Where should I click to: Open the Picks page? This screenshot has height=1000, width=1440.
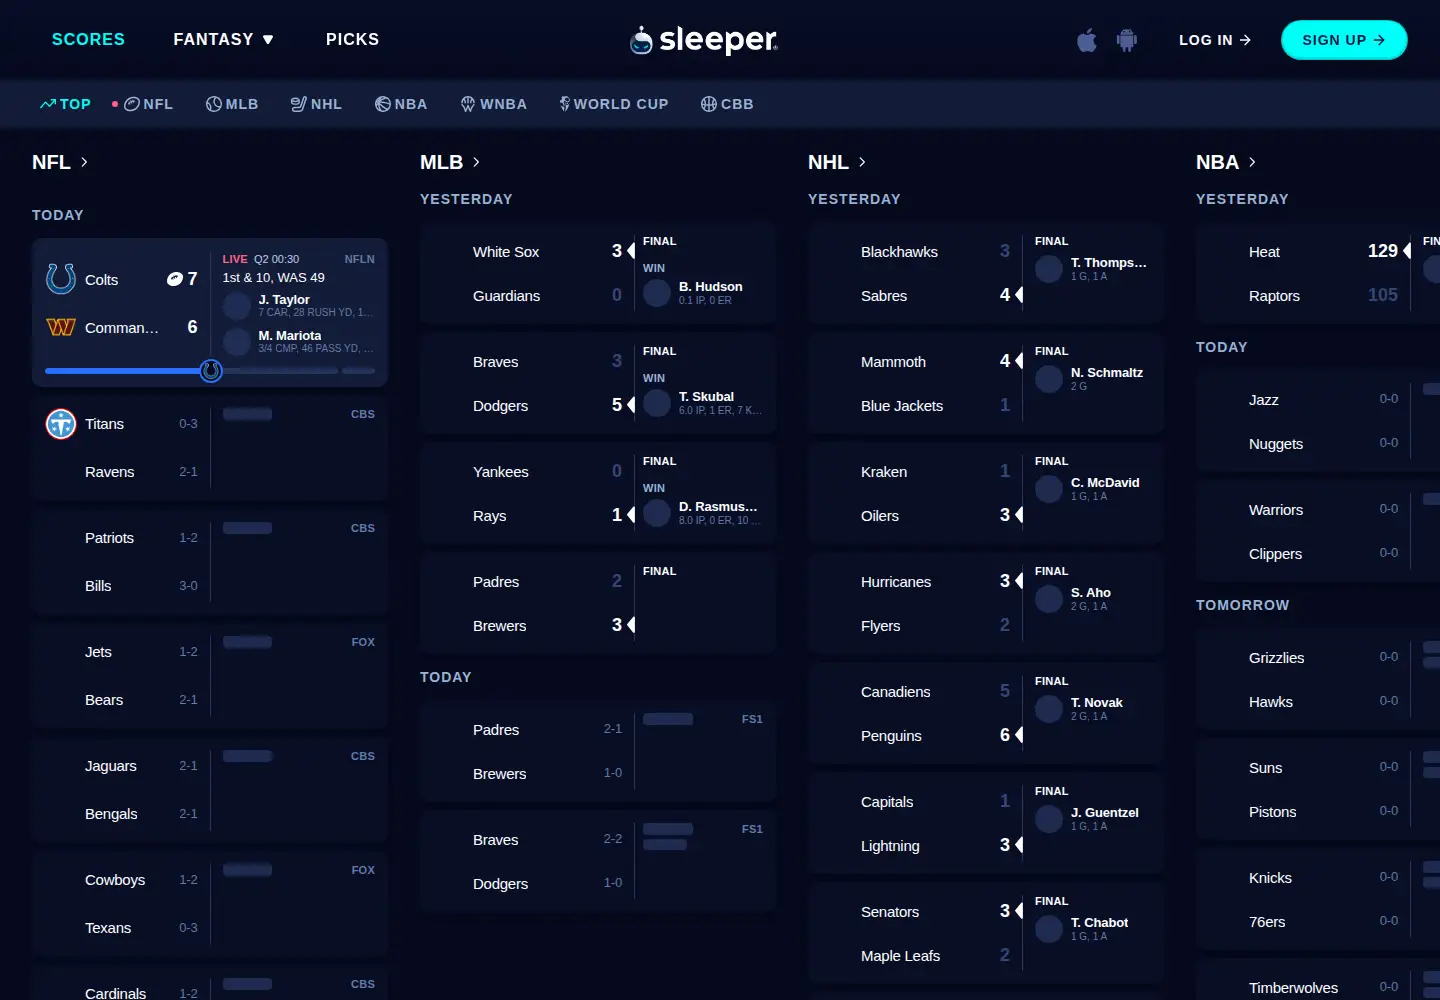click(x=352, y=40)
